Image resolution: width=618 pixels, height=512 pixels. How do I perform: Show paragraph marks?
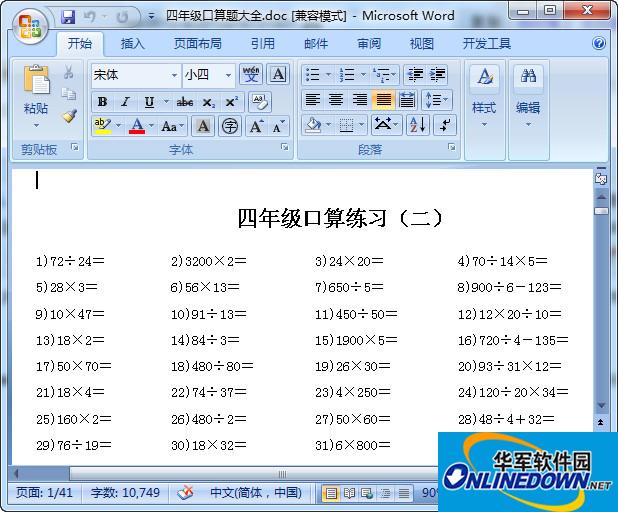445,125
